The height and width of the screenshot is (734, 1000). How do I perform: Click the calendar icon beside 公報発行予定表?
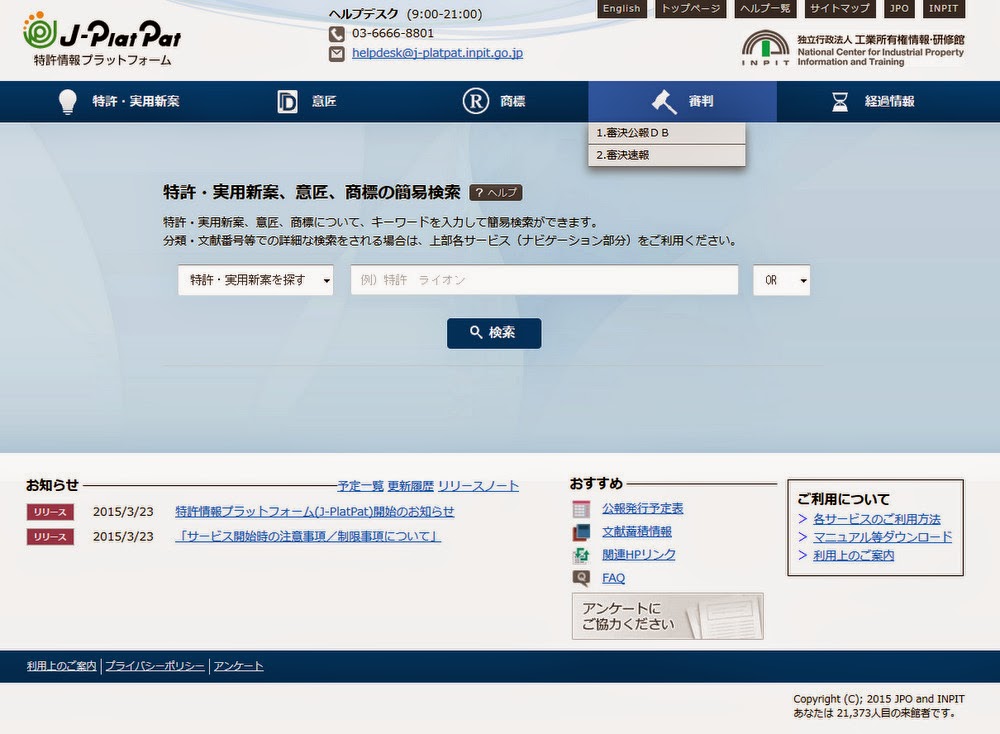tap(581, 509)
